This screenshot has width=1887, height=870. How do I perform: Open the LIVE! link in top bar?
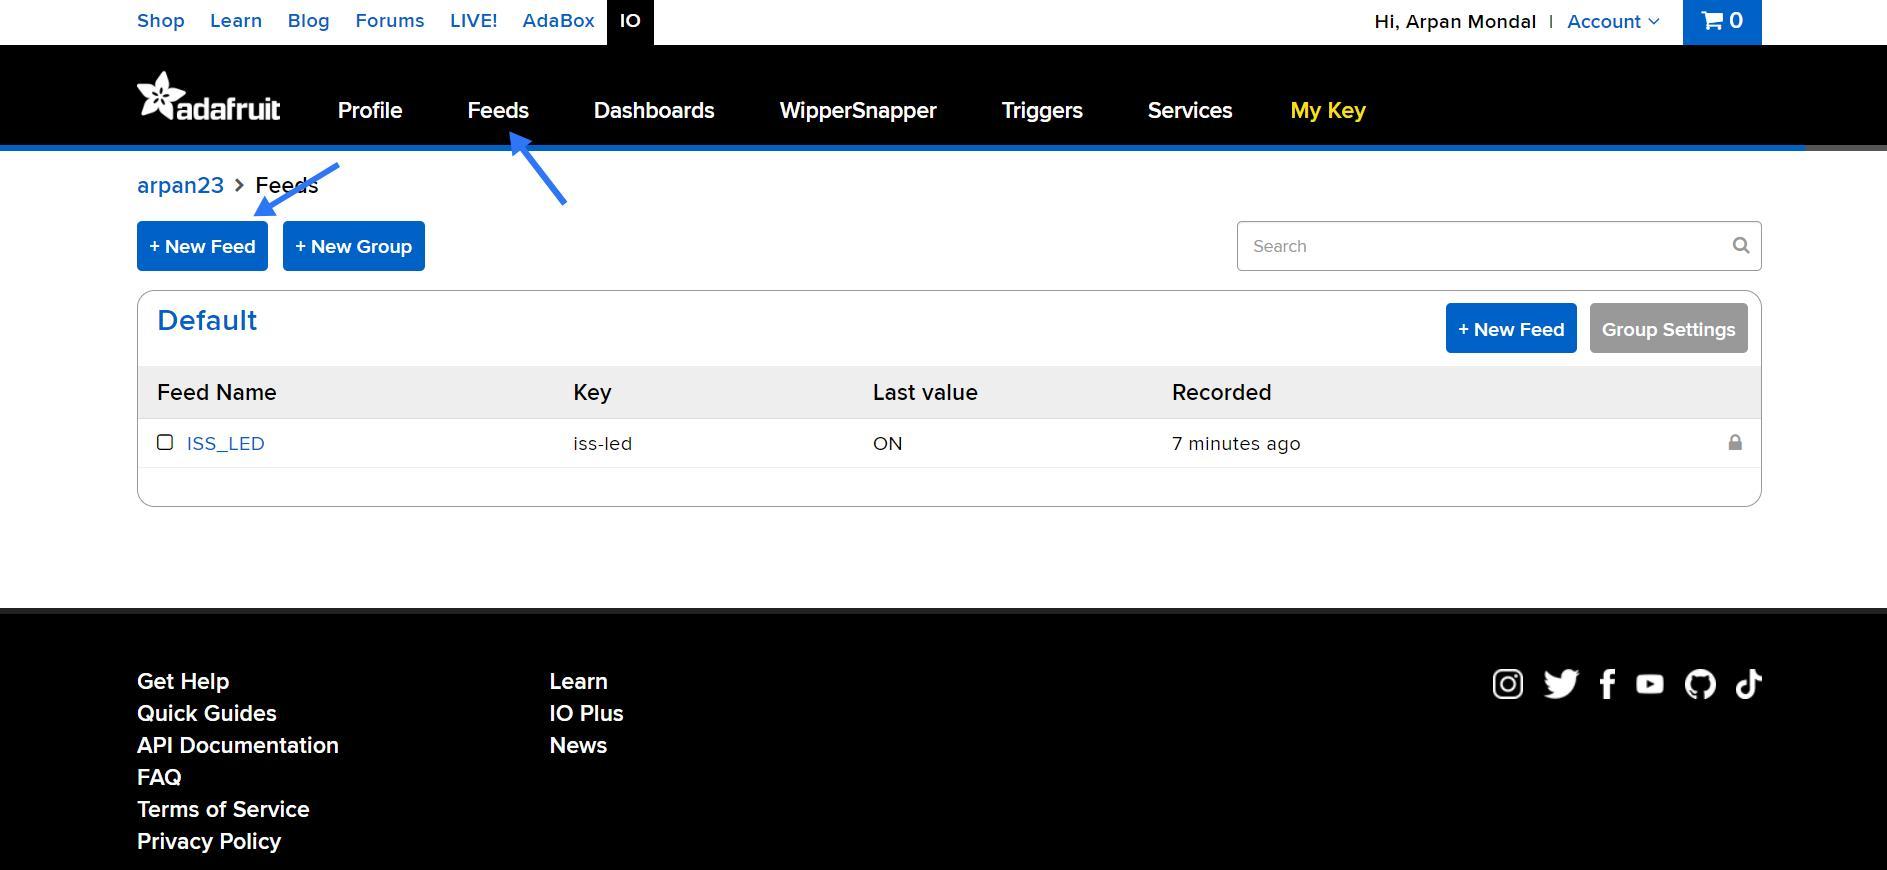(473, 21)
